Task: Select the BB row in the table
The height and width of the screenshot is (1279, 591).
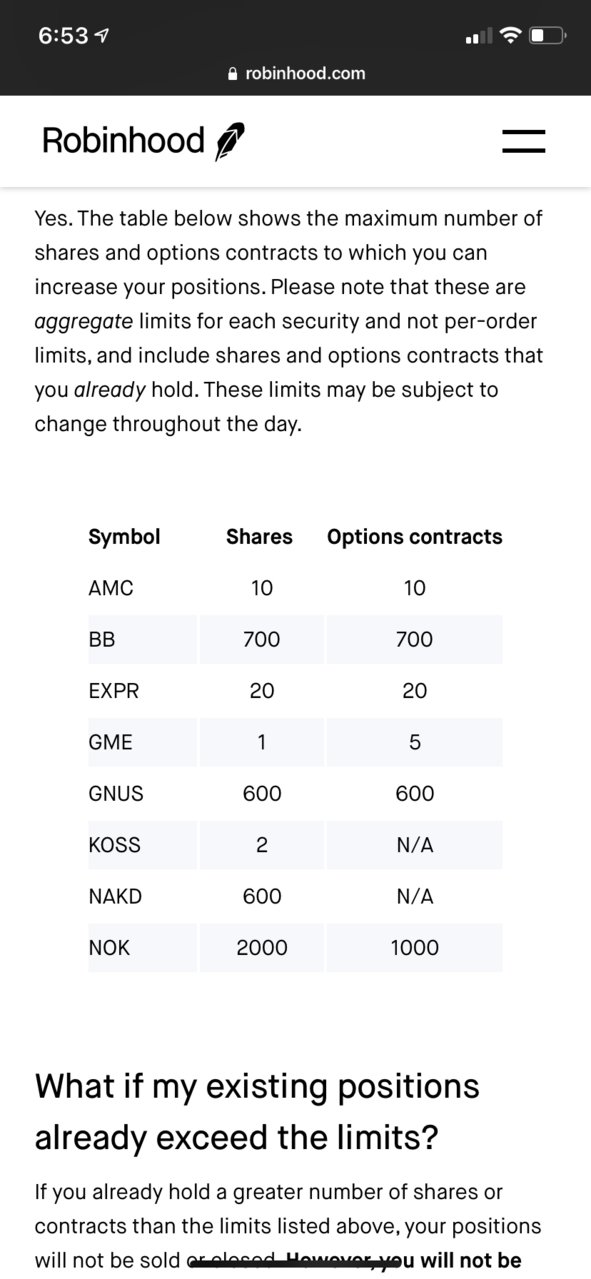Action: 295,639
